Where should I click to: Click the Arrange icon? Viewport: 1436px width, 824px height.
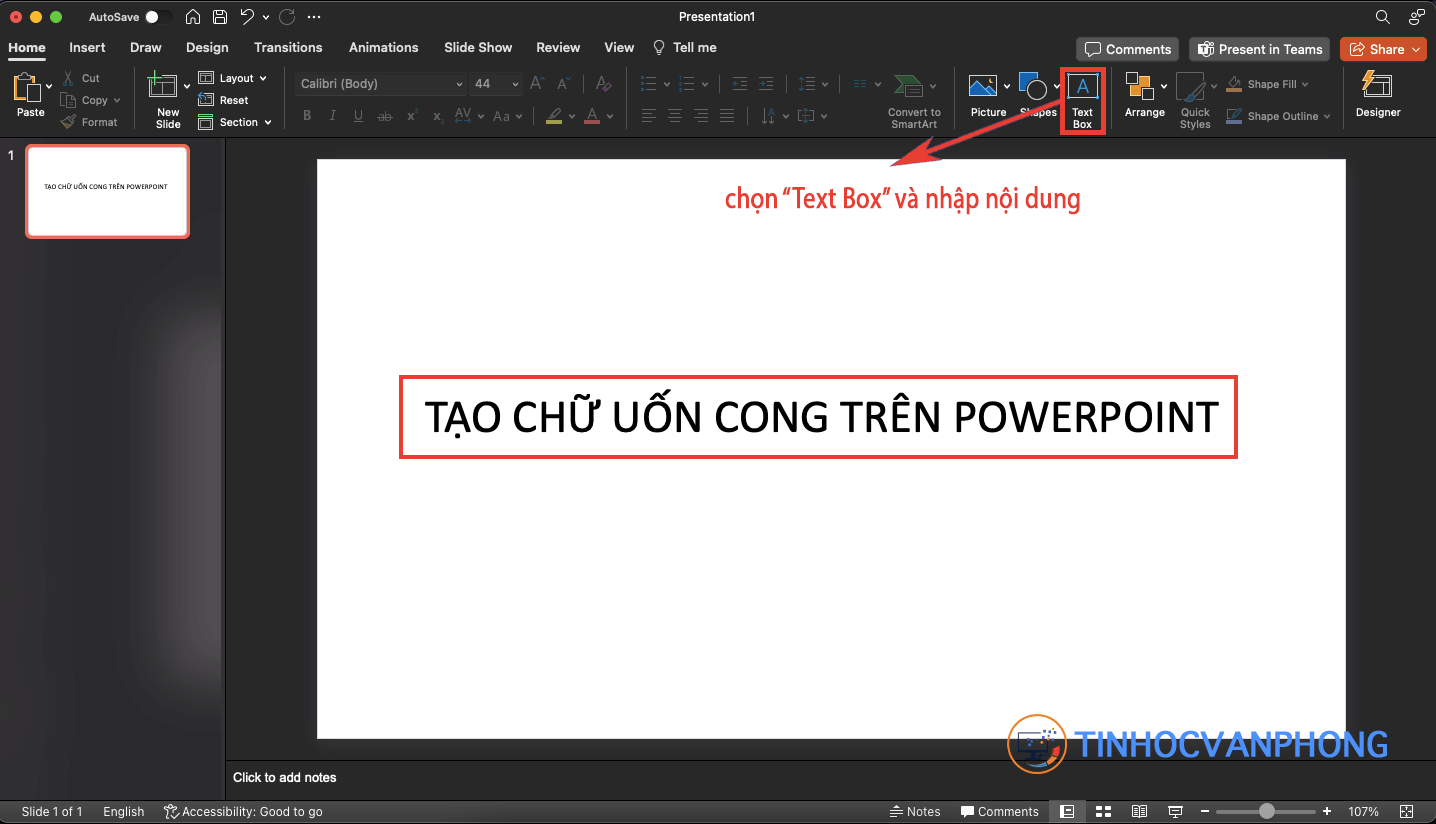(1140, 86)
